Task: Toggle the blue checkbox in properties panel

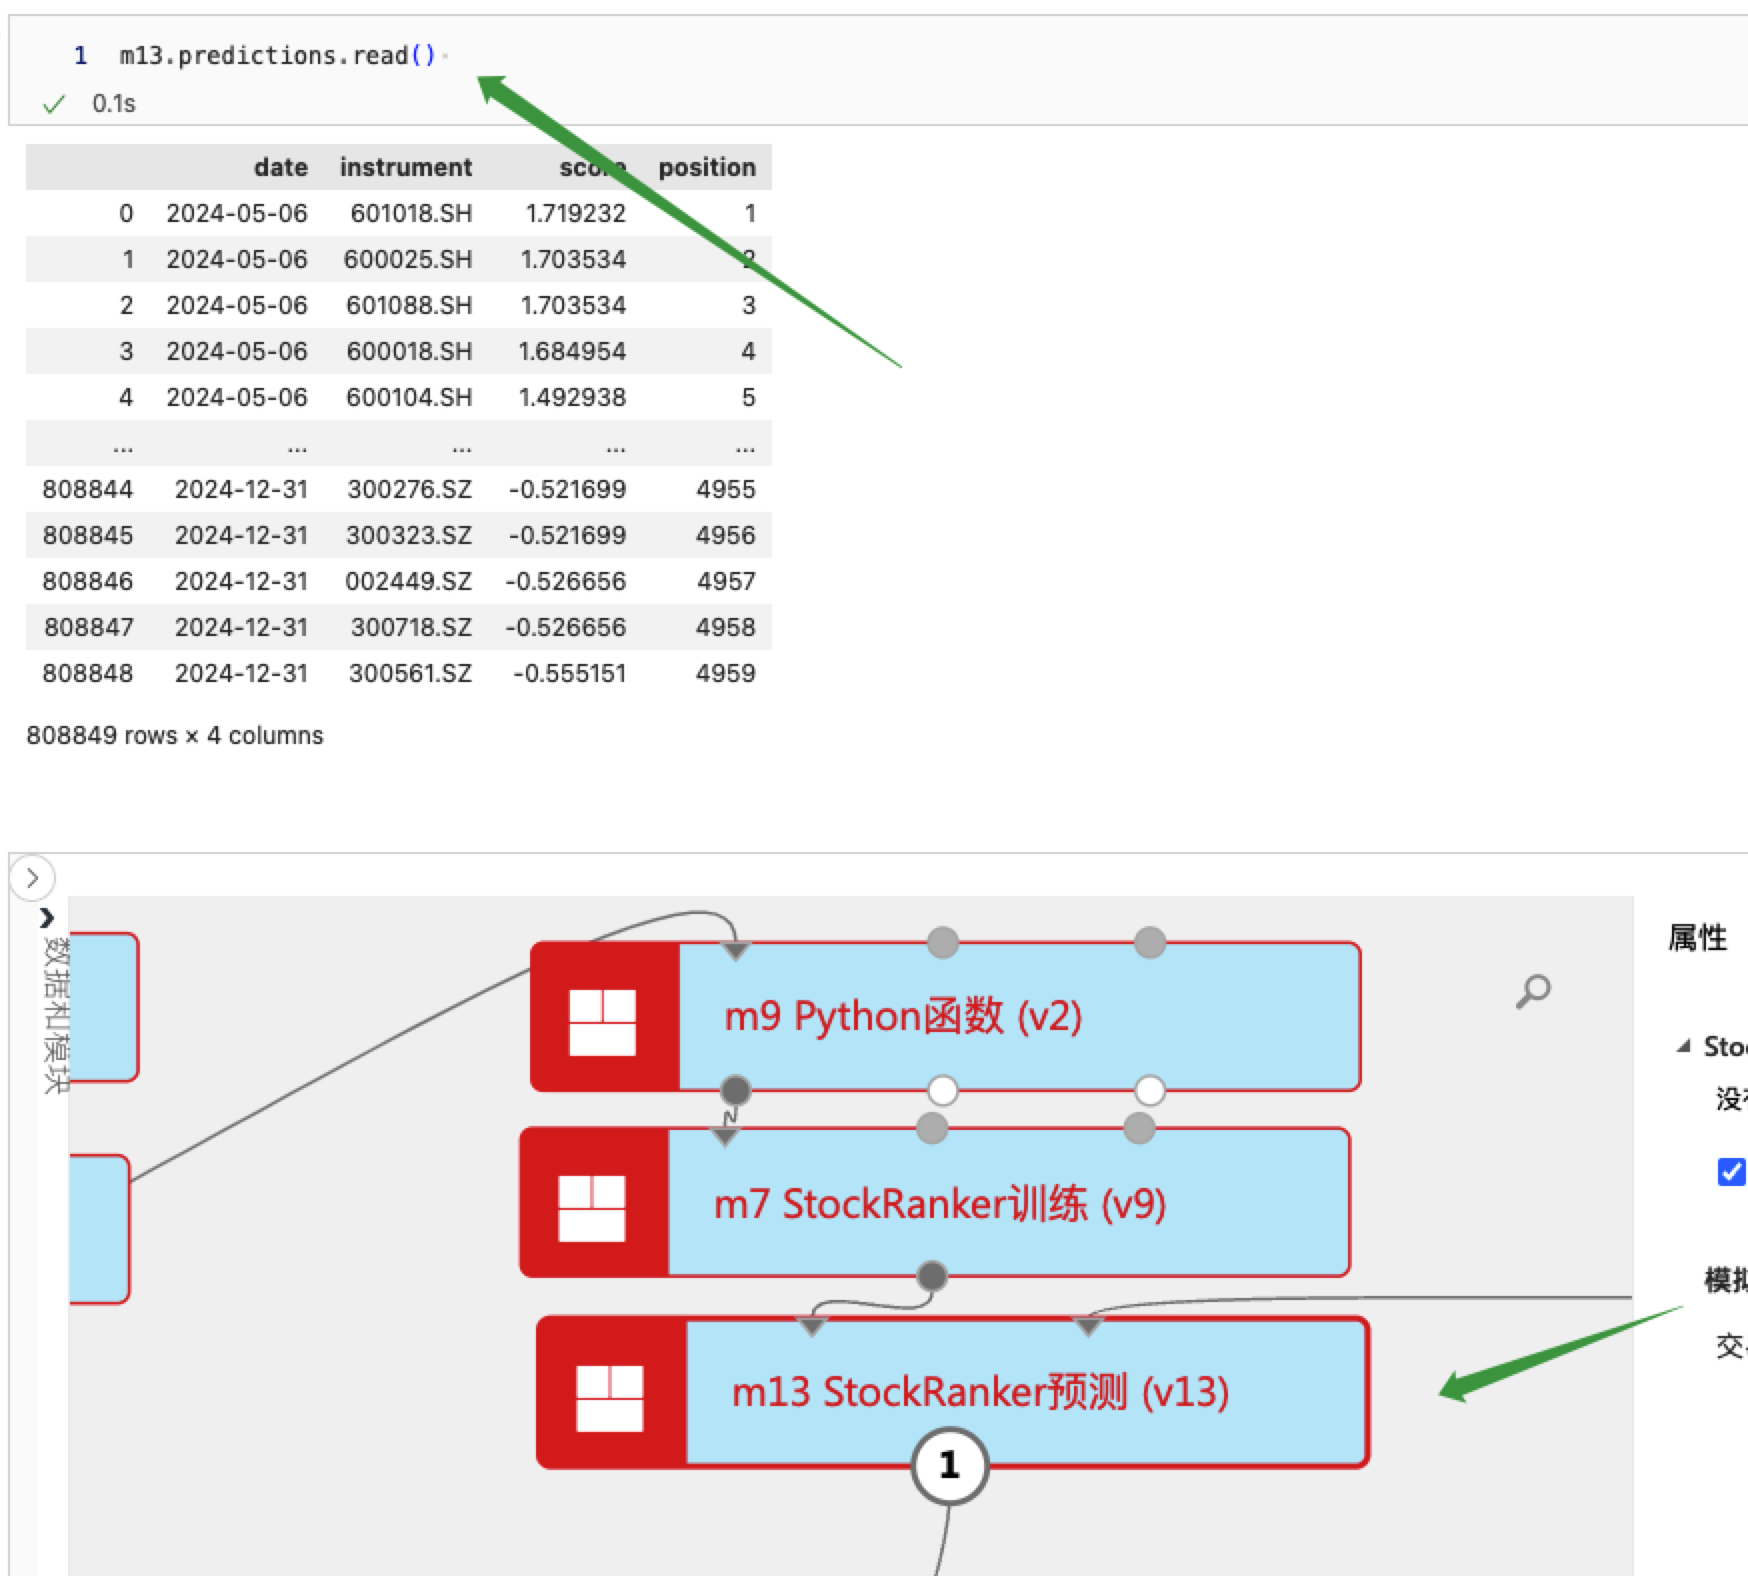Action: [x=1731, y=1171]
